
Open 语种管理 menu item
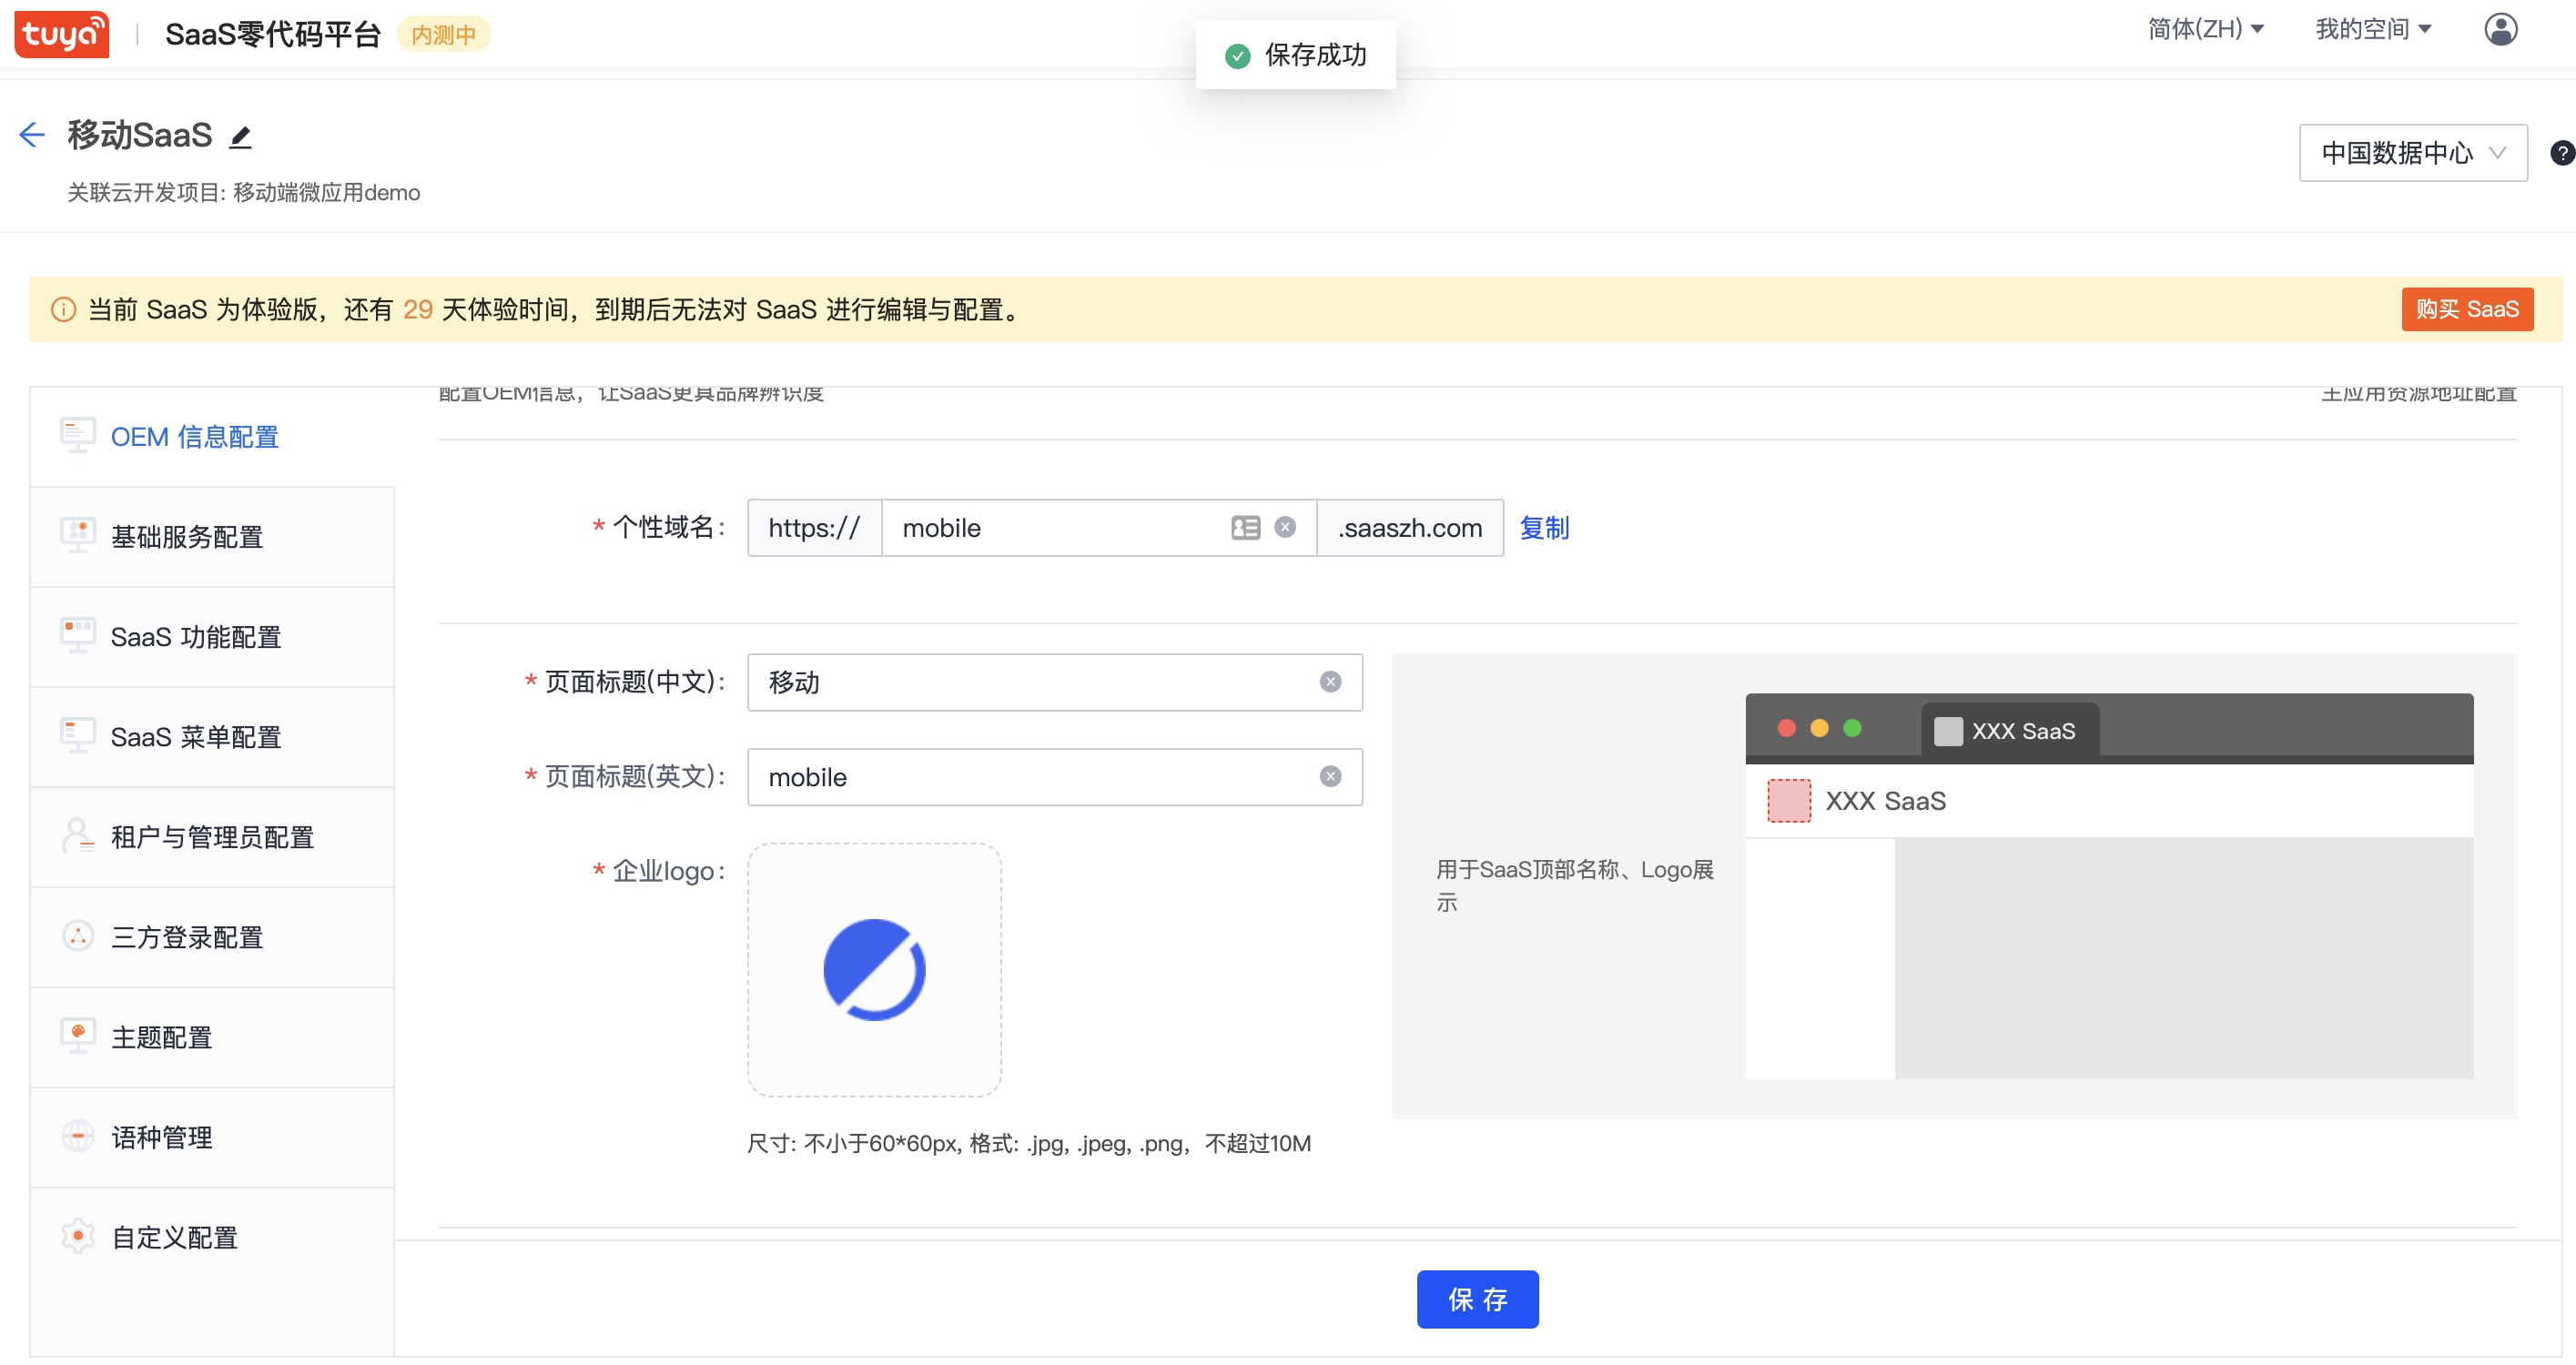(x=212, y=1137)
